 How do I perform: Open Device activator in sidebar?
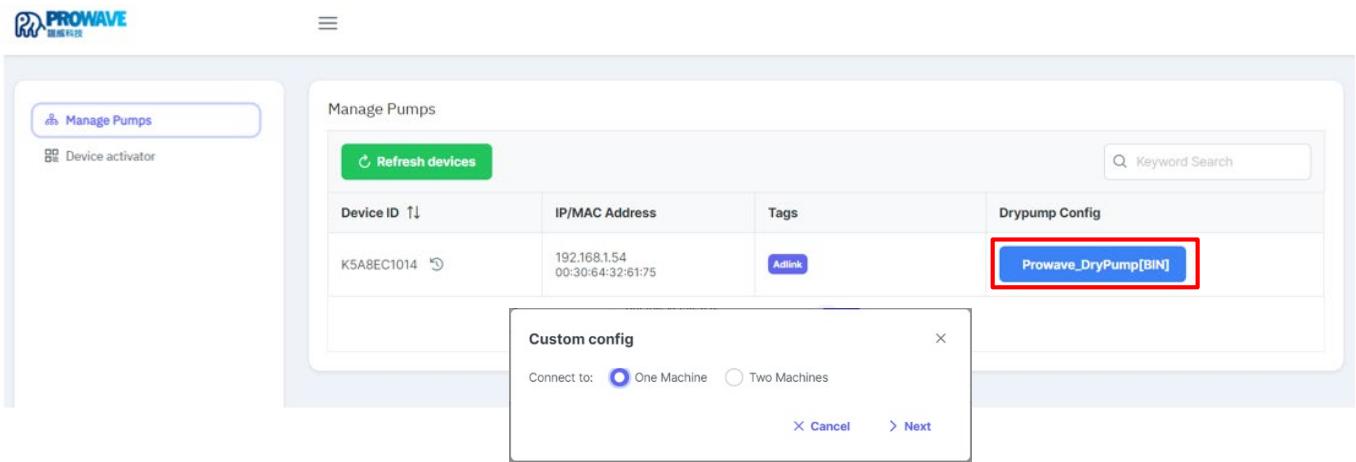[x=100, y=156]
